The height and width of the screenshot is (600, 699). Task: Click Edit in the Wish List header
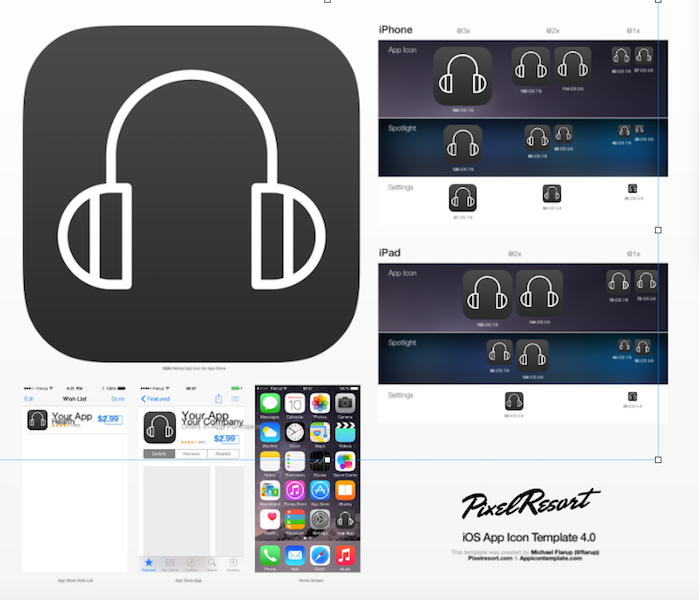pyautogui.click(x=29, y=398)
